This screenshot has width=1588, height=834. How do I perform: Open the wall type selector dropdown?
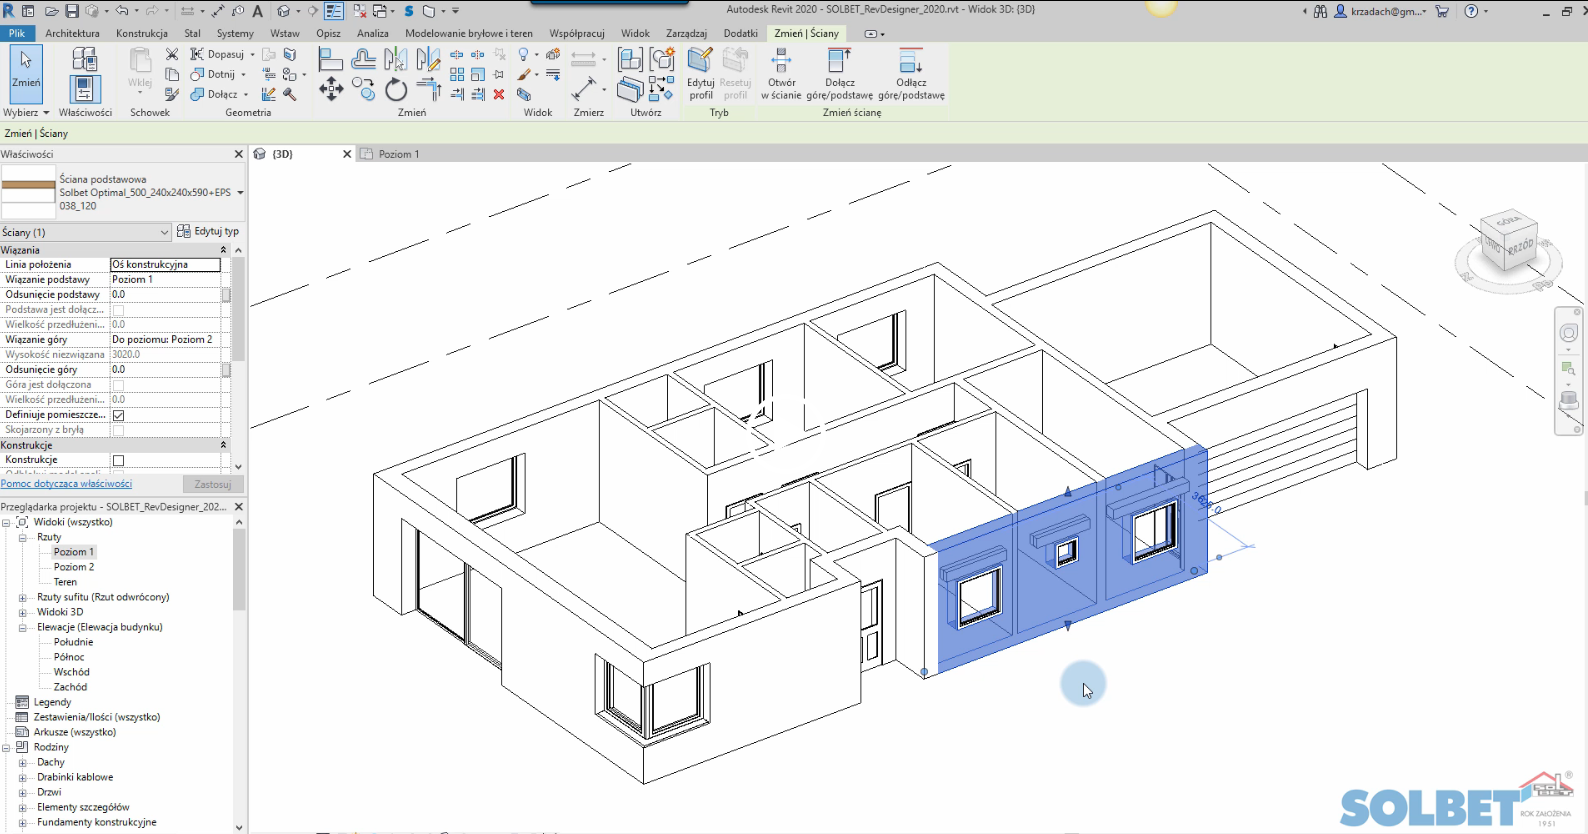click(240, 192)
